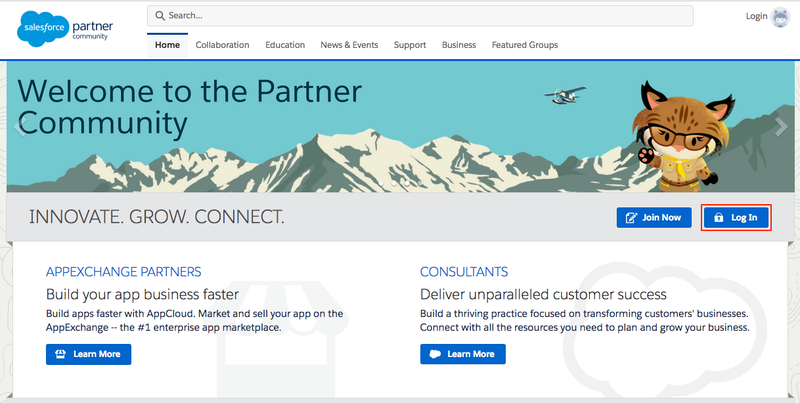Open the News & Events menu
Screen dimensions: 800x403
[349, 45]
